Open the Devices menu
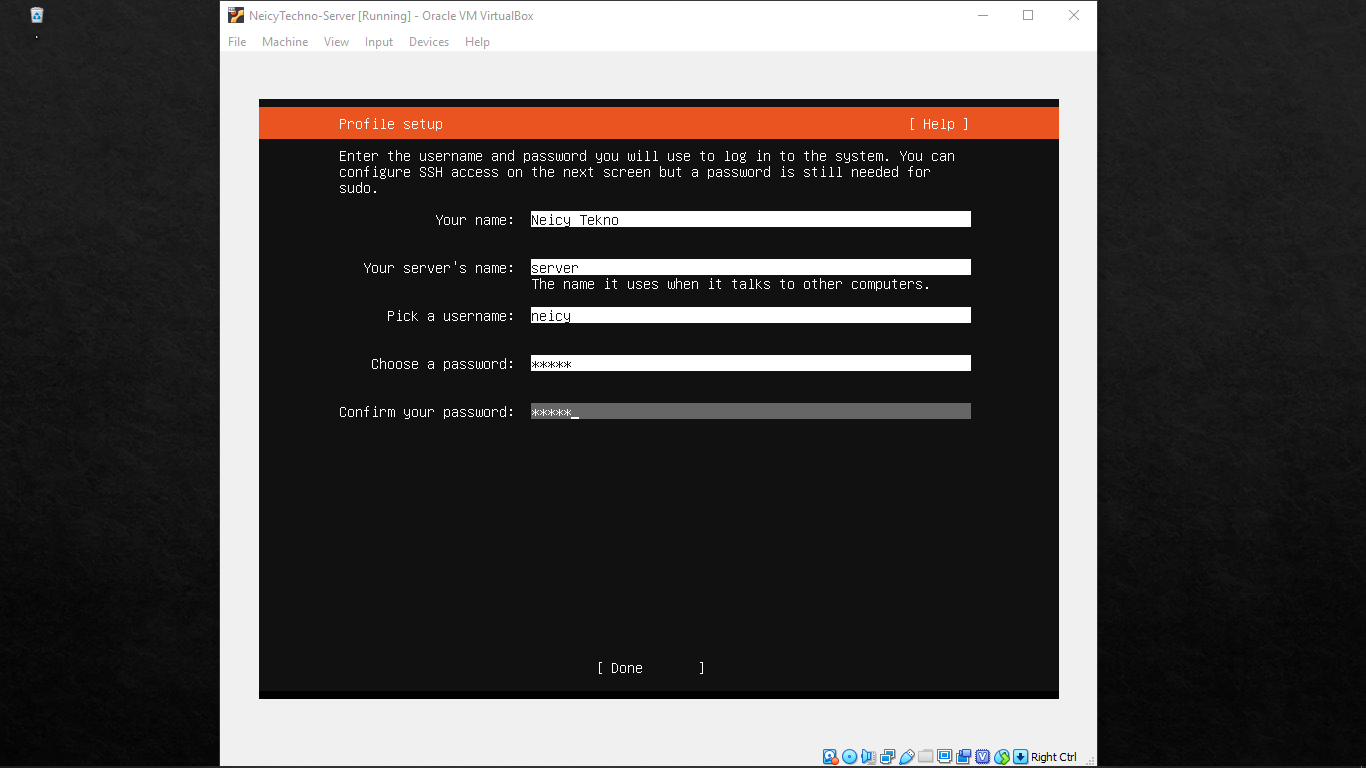This screenshot has width=1366, height=768. pyautogui.click(x=429, y=42)
